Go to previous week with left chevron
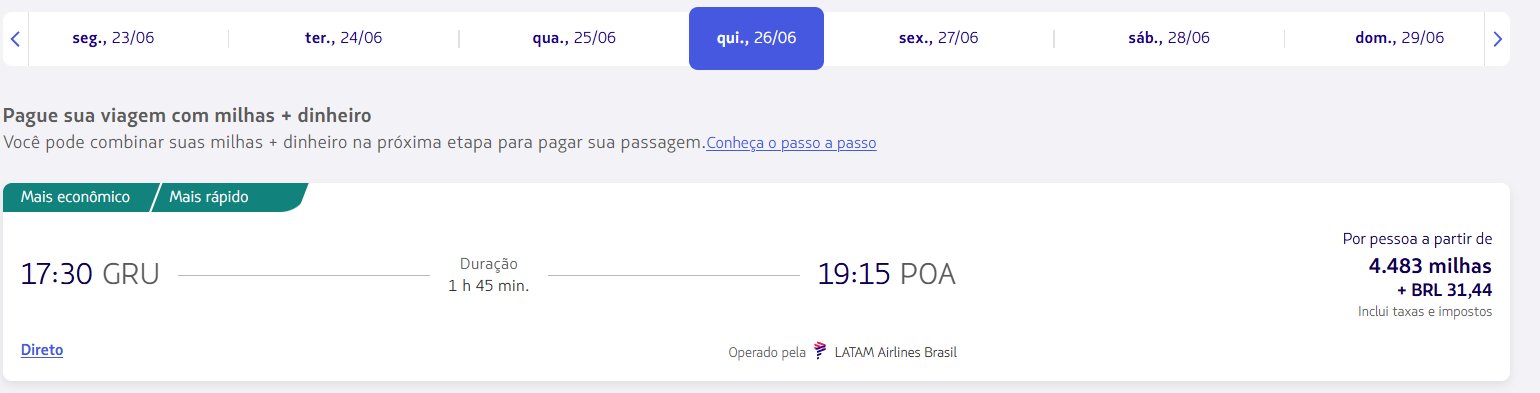Viewport: 1540px width, 393px height. pos(15,39)
